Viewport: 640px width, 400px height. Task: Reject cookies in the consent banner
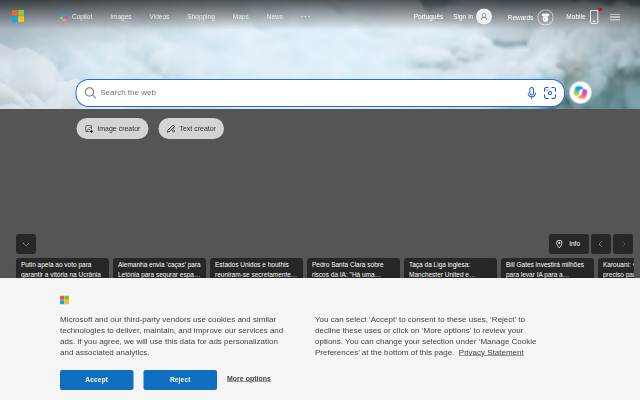[180, 380]
